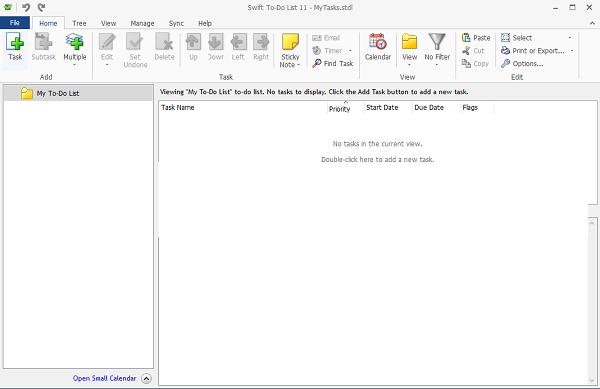Open the Calendar view icon

(378, 42)
